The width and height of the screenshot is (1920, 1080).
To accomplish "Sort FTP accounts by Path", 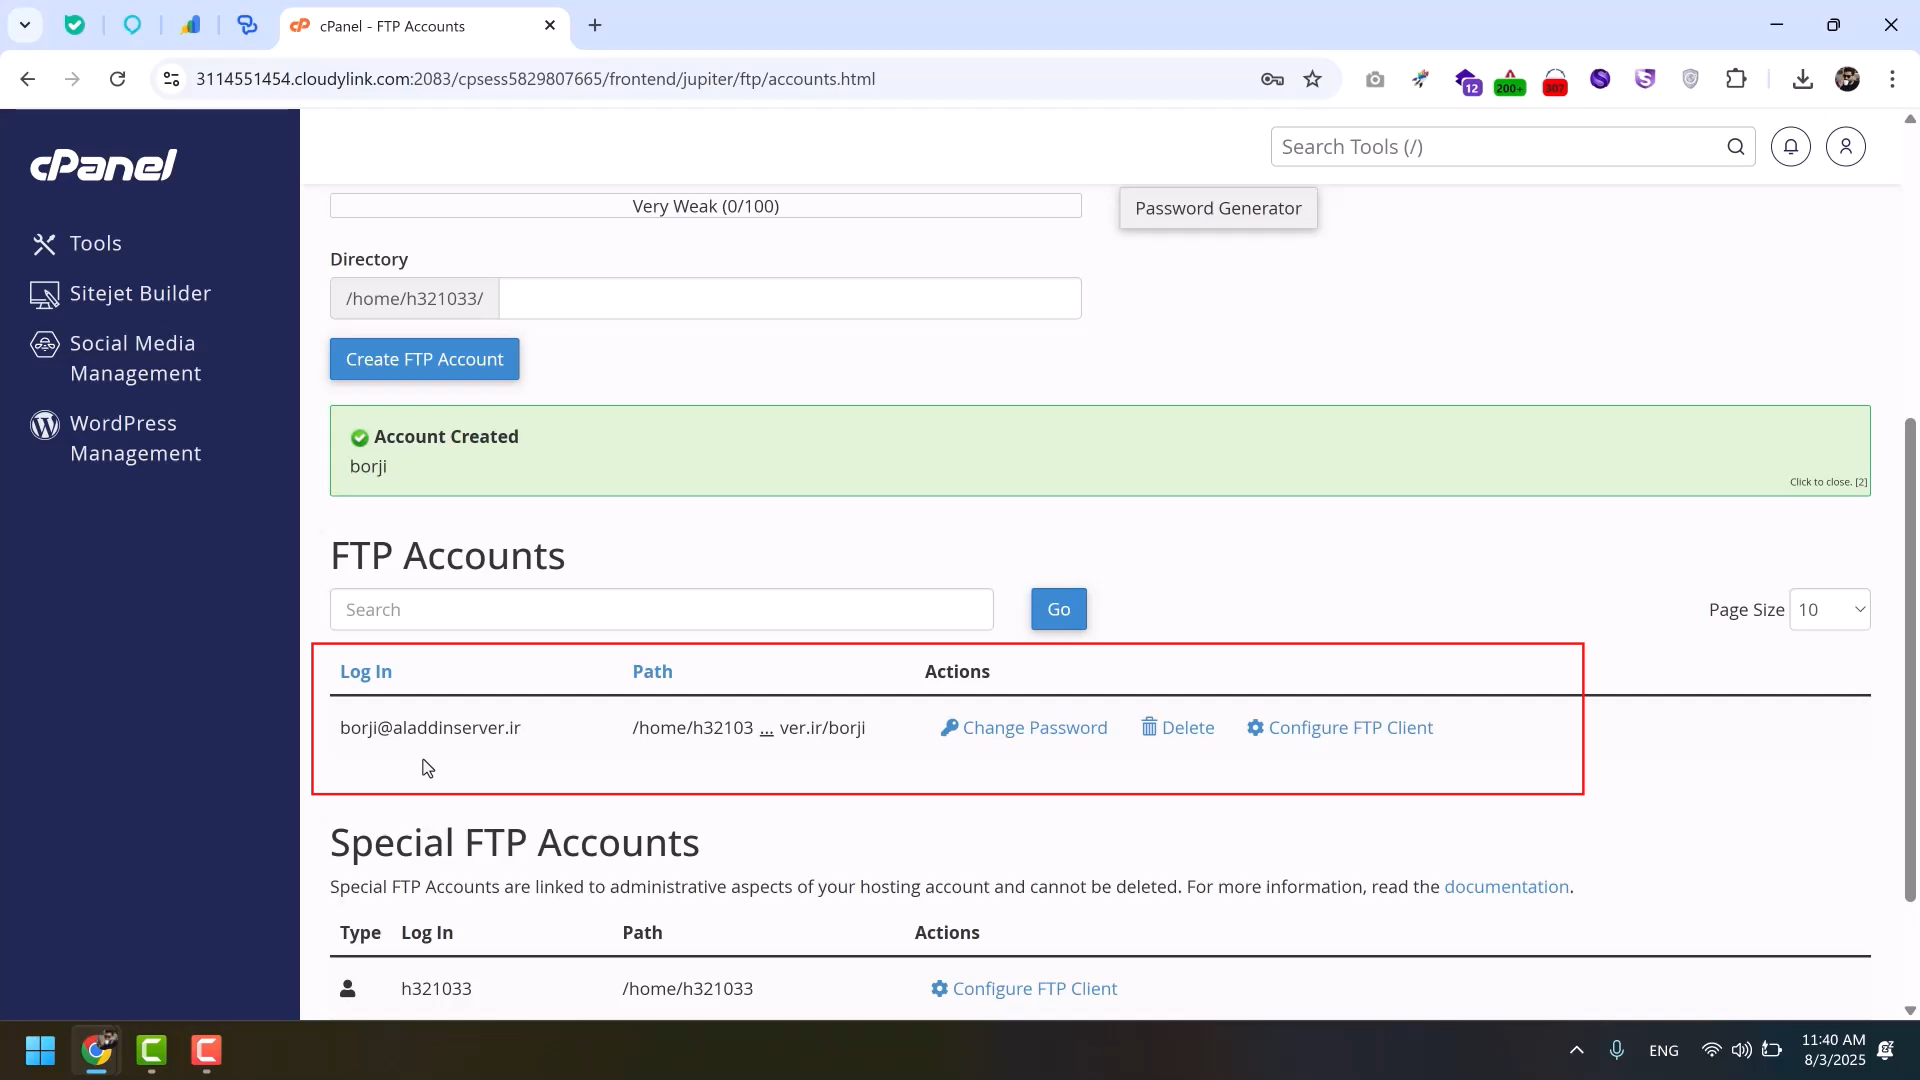I will (x=652, y=672).
